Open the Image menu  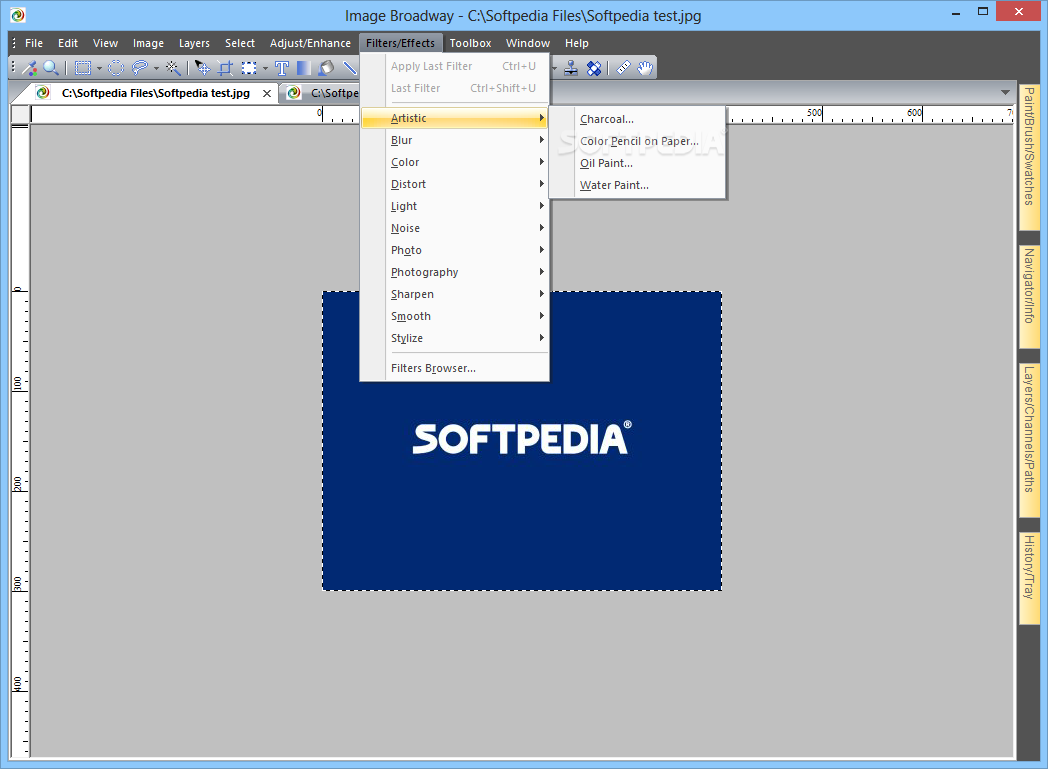tap(148, 43)
